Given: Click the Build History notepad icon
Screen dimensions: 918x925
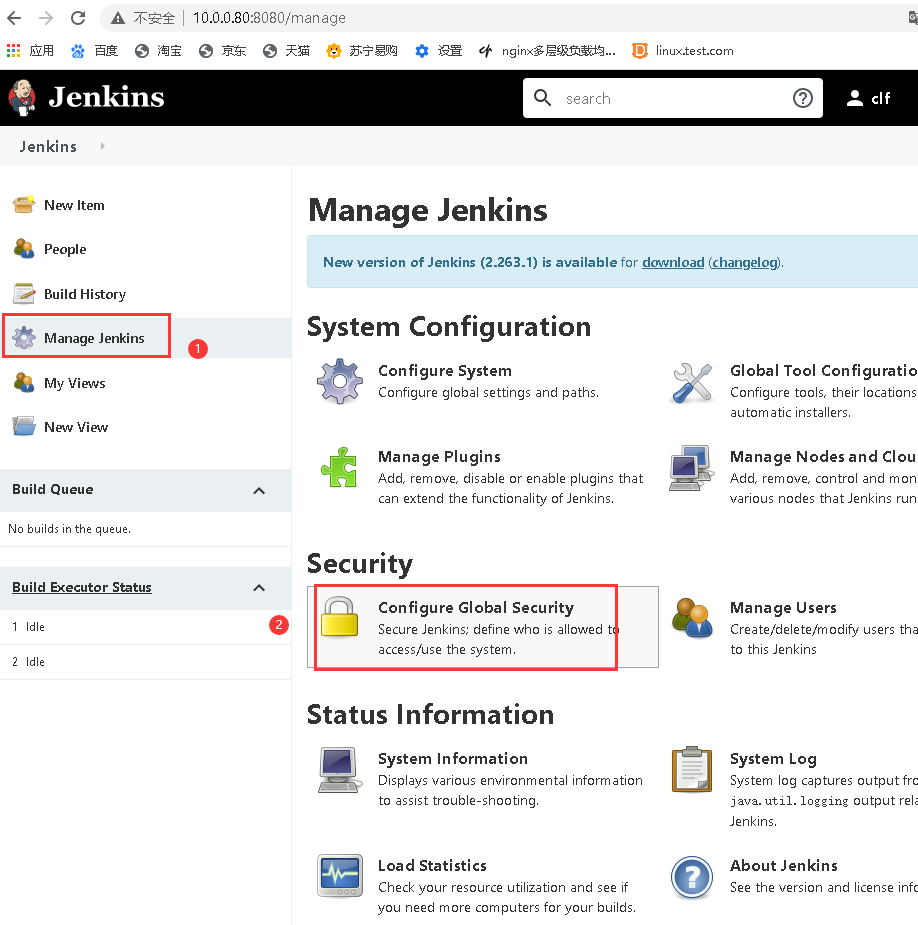Looking at the screenshot, I should (24, 293).
